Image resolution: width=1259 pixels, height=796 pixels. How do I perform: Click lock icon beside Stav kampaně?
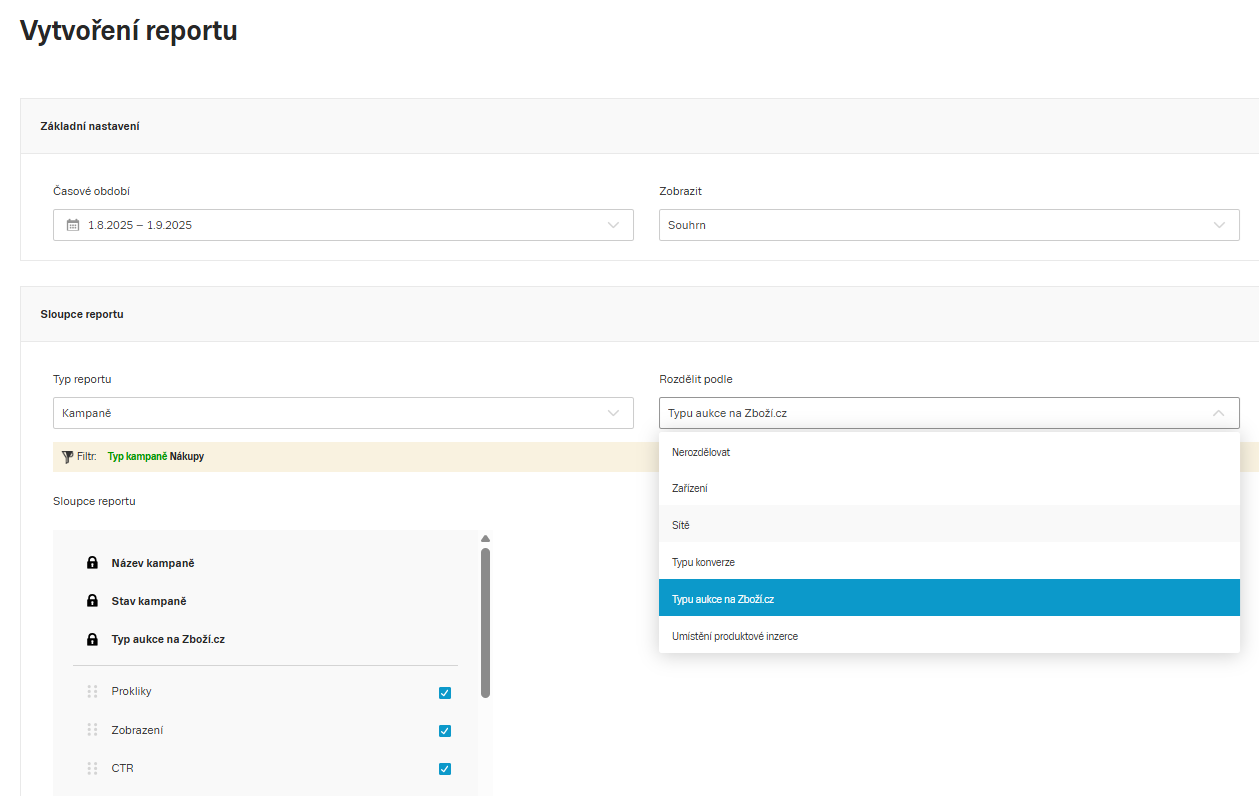click(92, 601)
